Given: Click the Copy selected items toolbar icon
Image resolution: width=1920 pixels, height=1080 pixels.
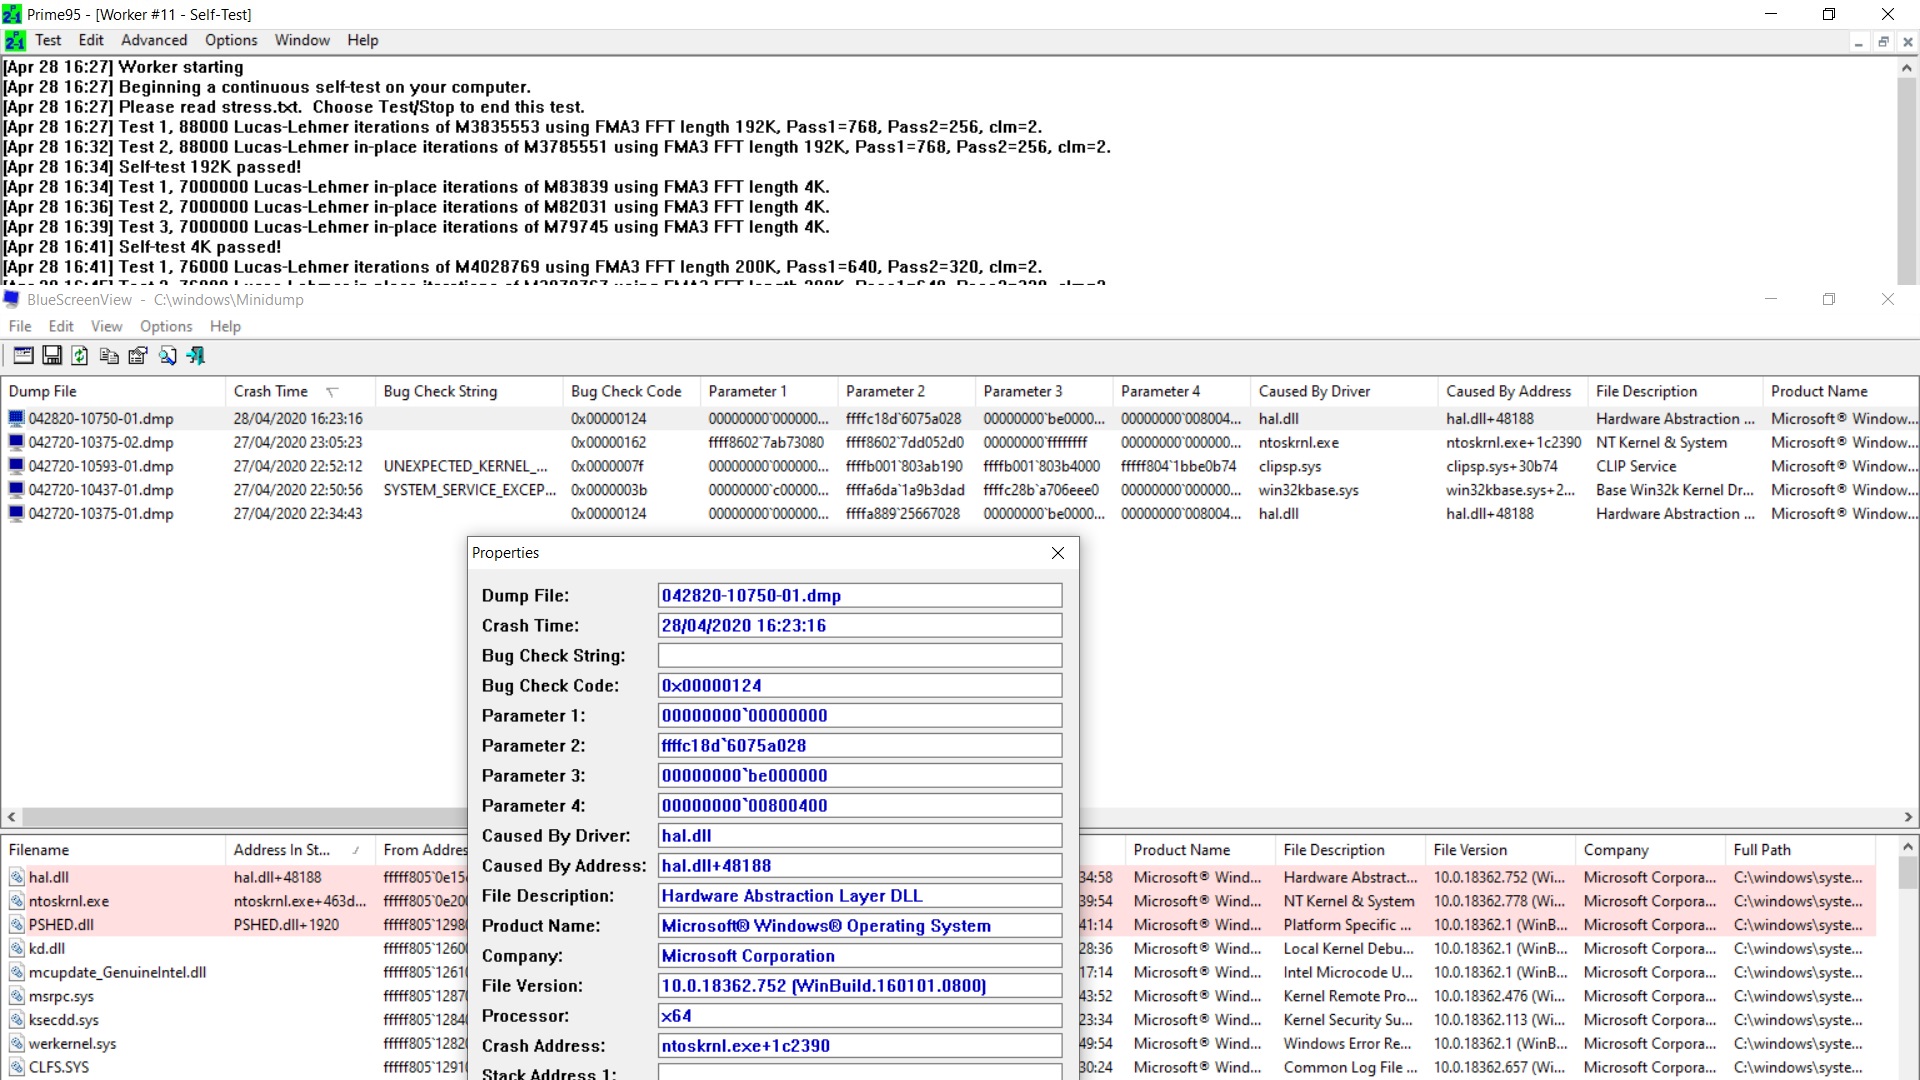Looking at the screenshot, I should point(109,355).
